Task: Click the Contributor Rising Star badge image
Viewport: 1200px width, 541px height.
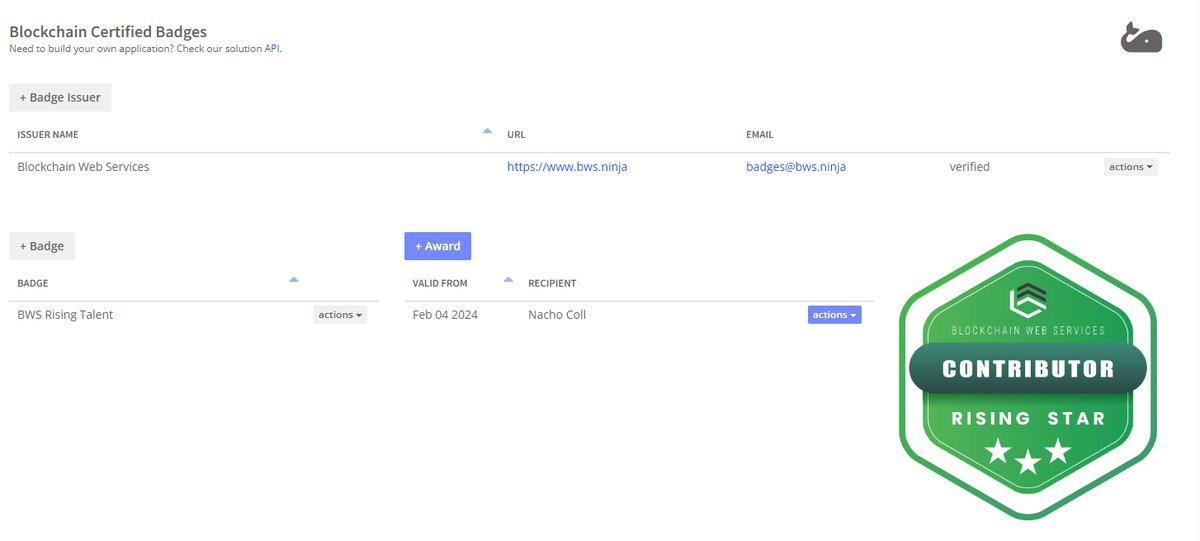Action: pos(1027,378)
